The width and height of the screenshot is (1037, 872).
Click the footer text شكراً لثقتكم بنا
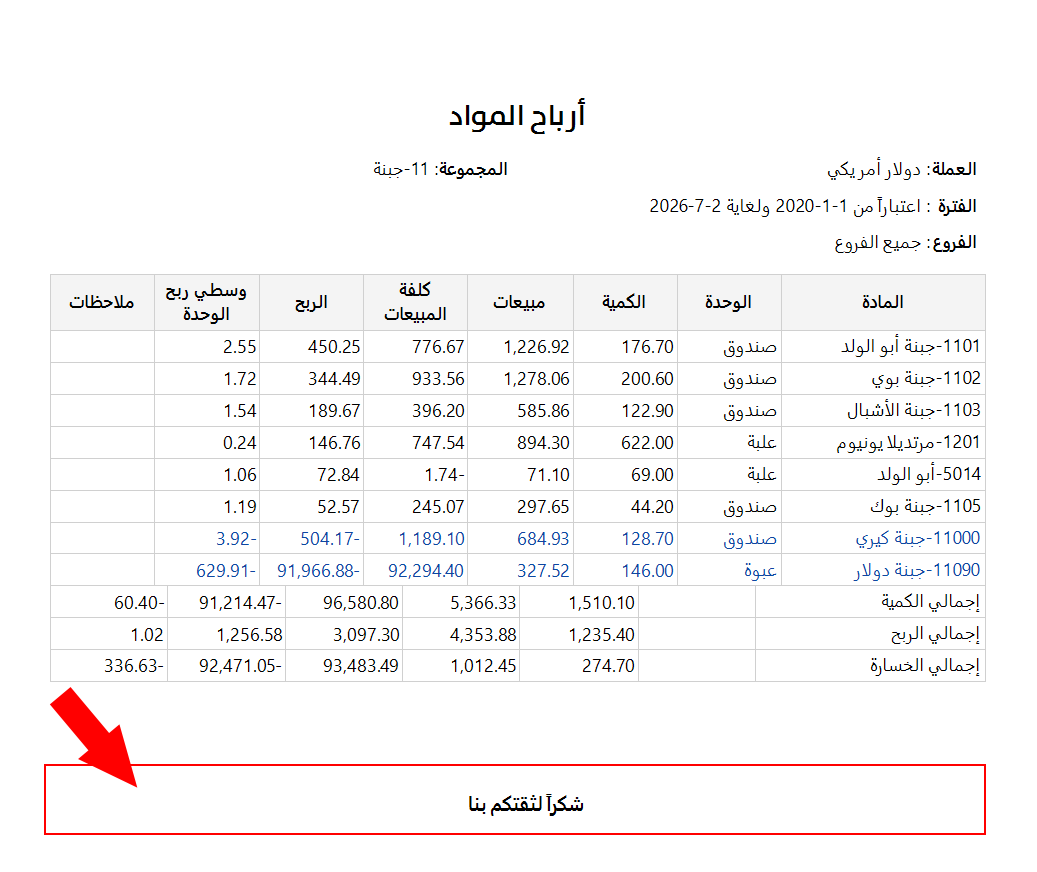click(526, 804)
